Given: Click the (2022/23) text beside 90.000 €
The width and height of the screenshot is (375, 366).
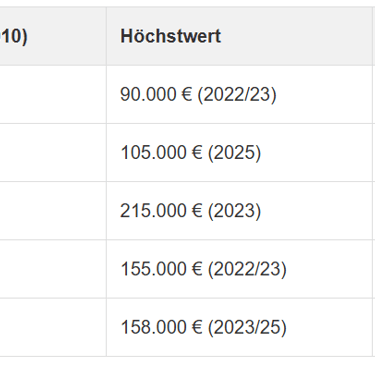Looking at the screenshot, I should [x=237, y=95].
